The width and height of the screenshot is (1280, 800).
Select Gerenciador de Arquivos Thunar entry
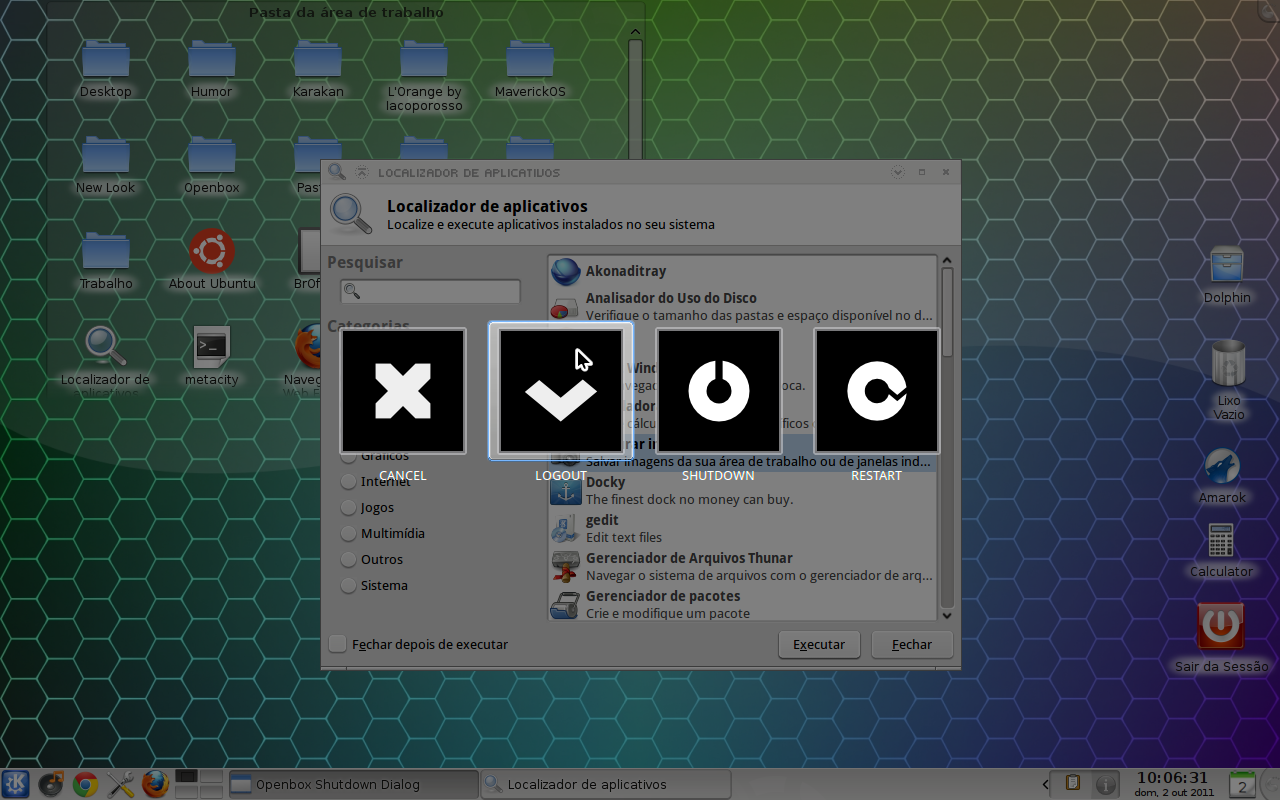(742, 566)
